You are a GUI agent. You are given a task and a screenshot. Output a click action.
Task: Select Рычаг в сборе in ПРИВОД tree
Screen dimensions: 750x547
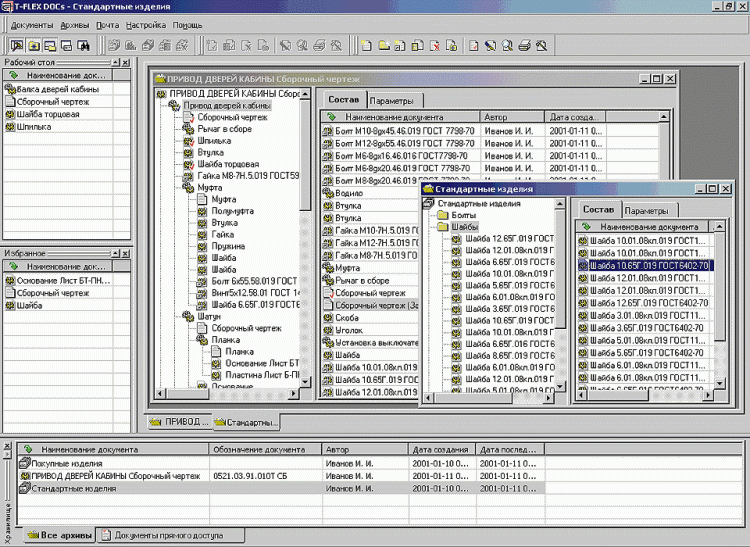click(x=224, y=129)
